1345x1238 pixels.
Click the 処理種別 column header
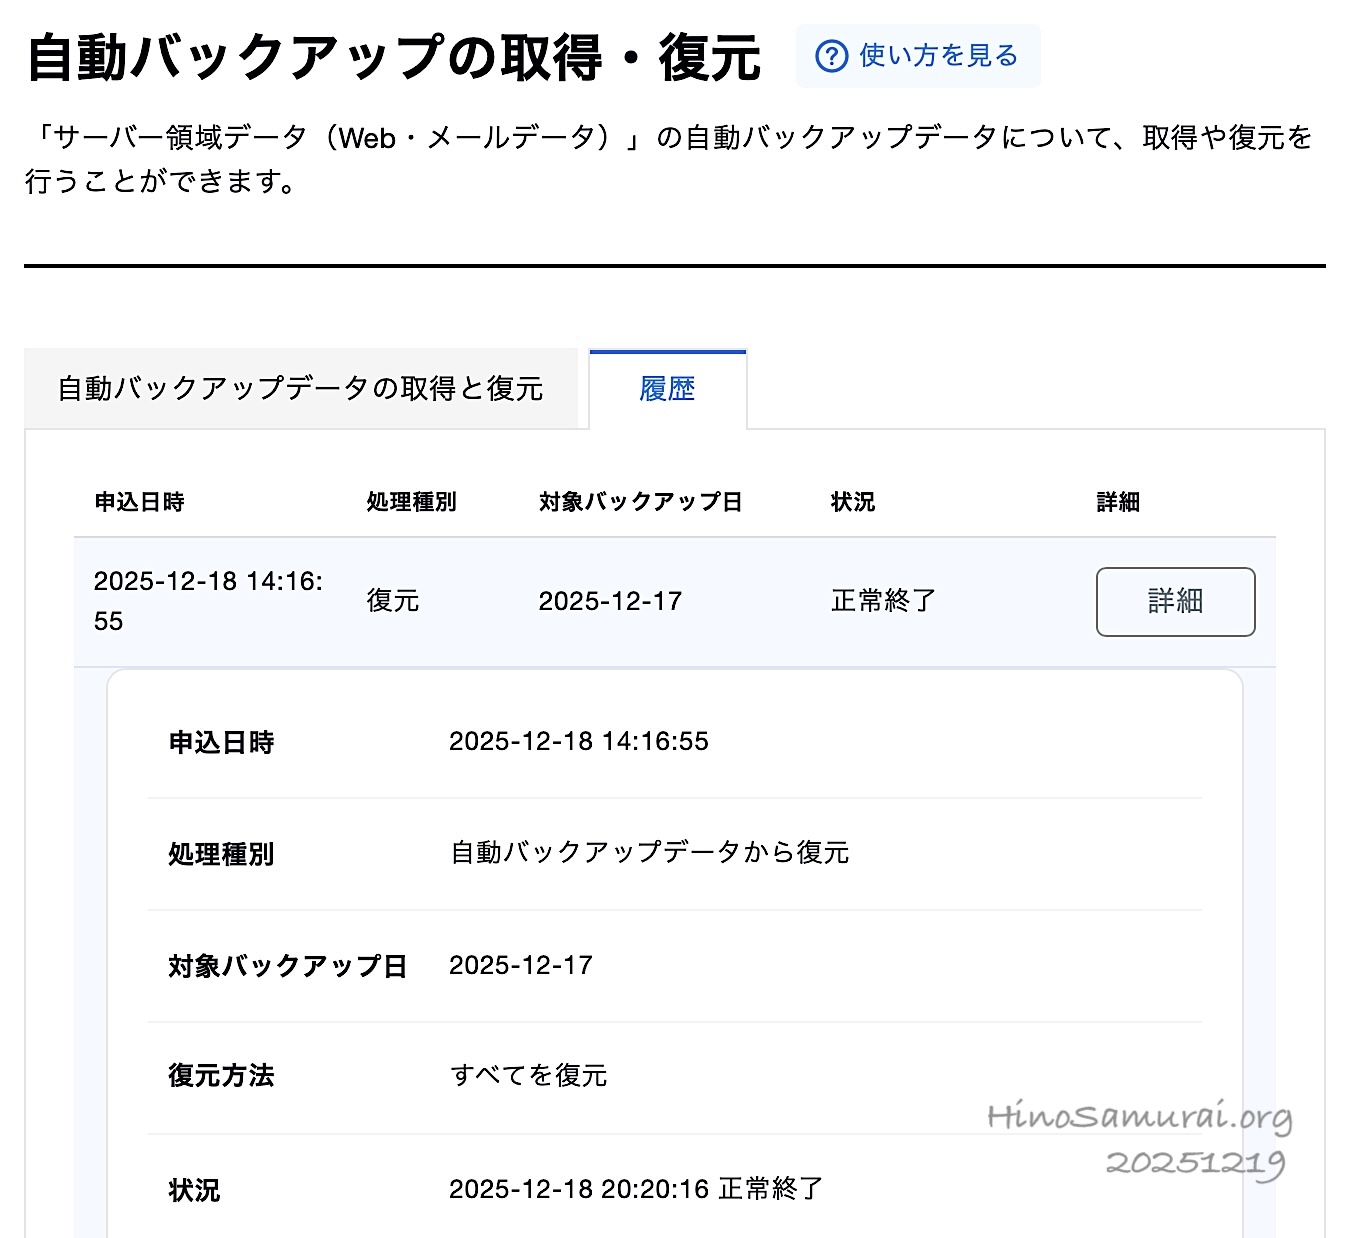click(411, 502)
